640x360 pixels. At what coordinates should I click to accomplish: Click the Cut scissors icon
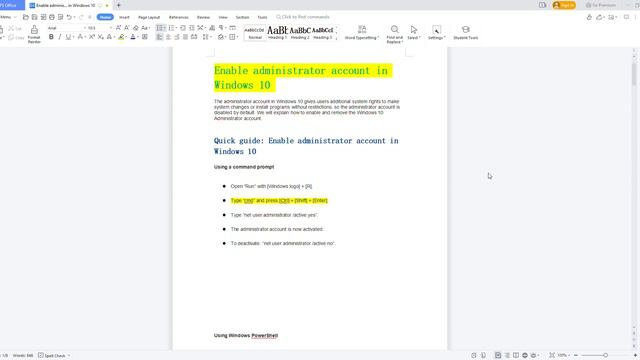(11, 29)
